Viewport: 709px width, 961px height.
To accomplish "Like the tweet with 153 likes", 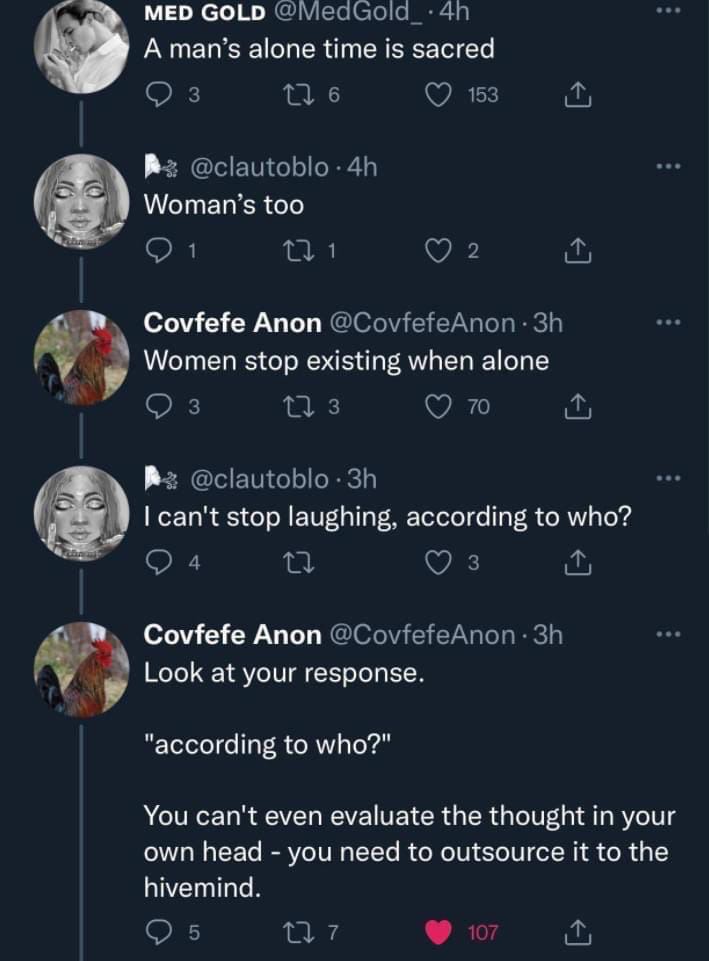I will (439, 95).
